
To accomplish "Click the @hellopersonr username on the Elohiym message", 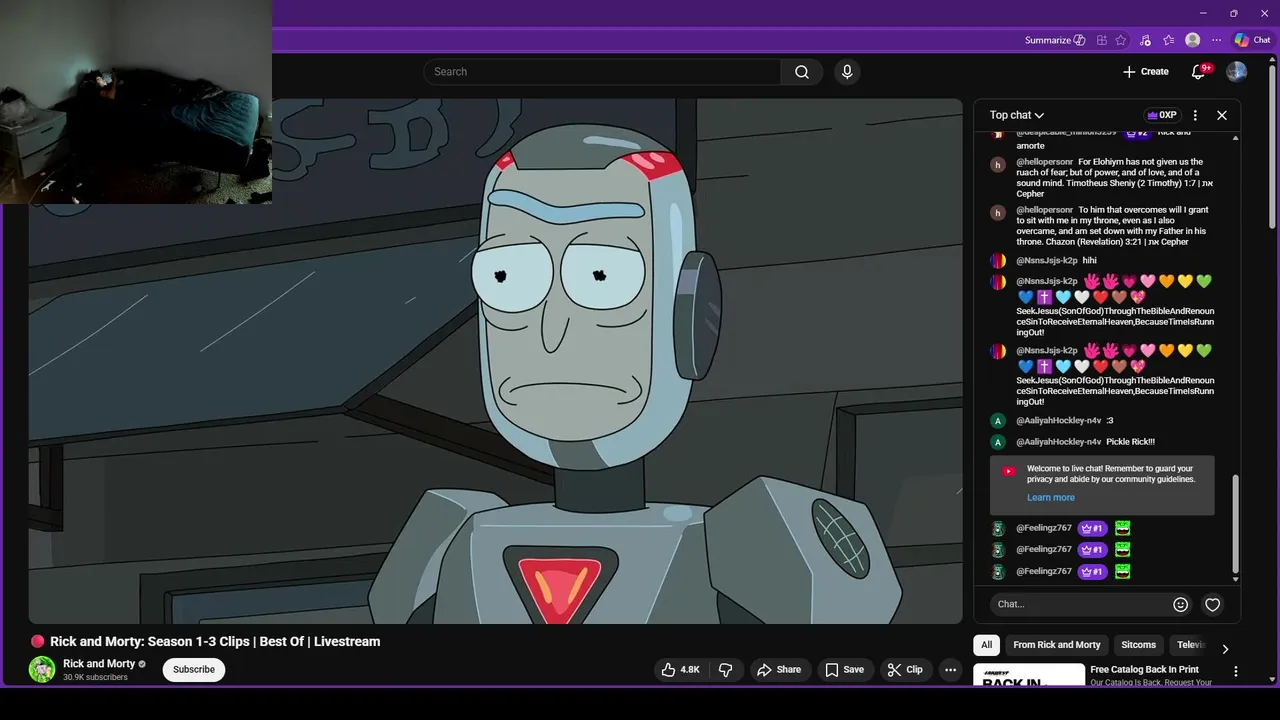I will point(1045,162).
